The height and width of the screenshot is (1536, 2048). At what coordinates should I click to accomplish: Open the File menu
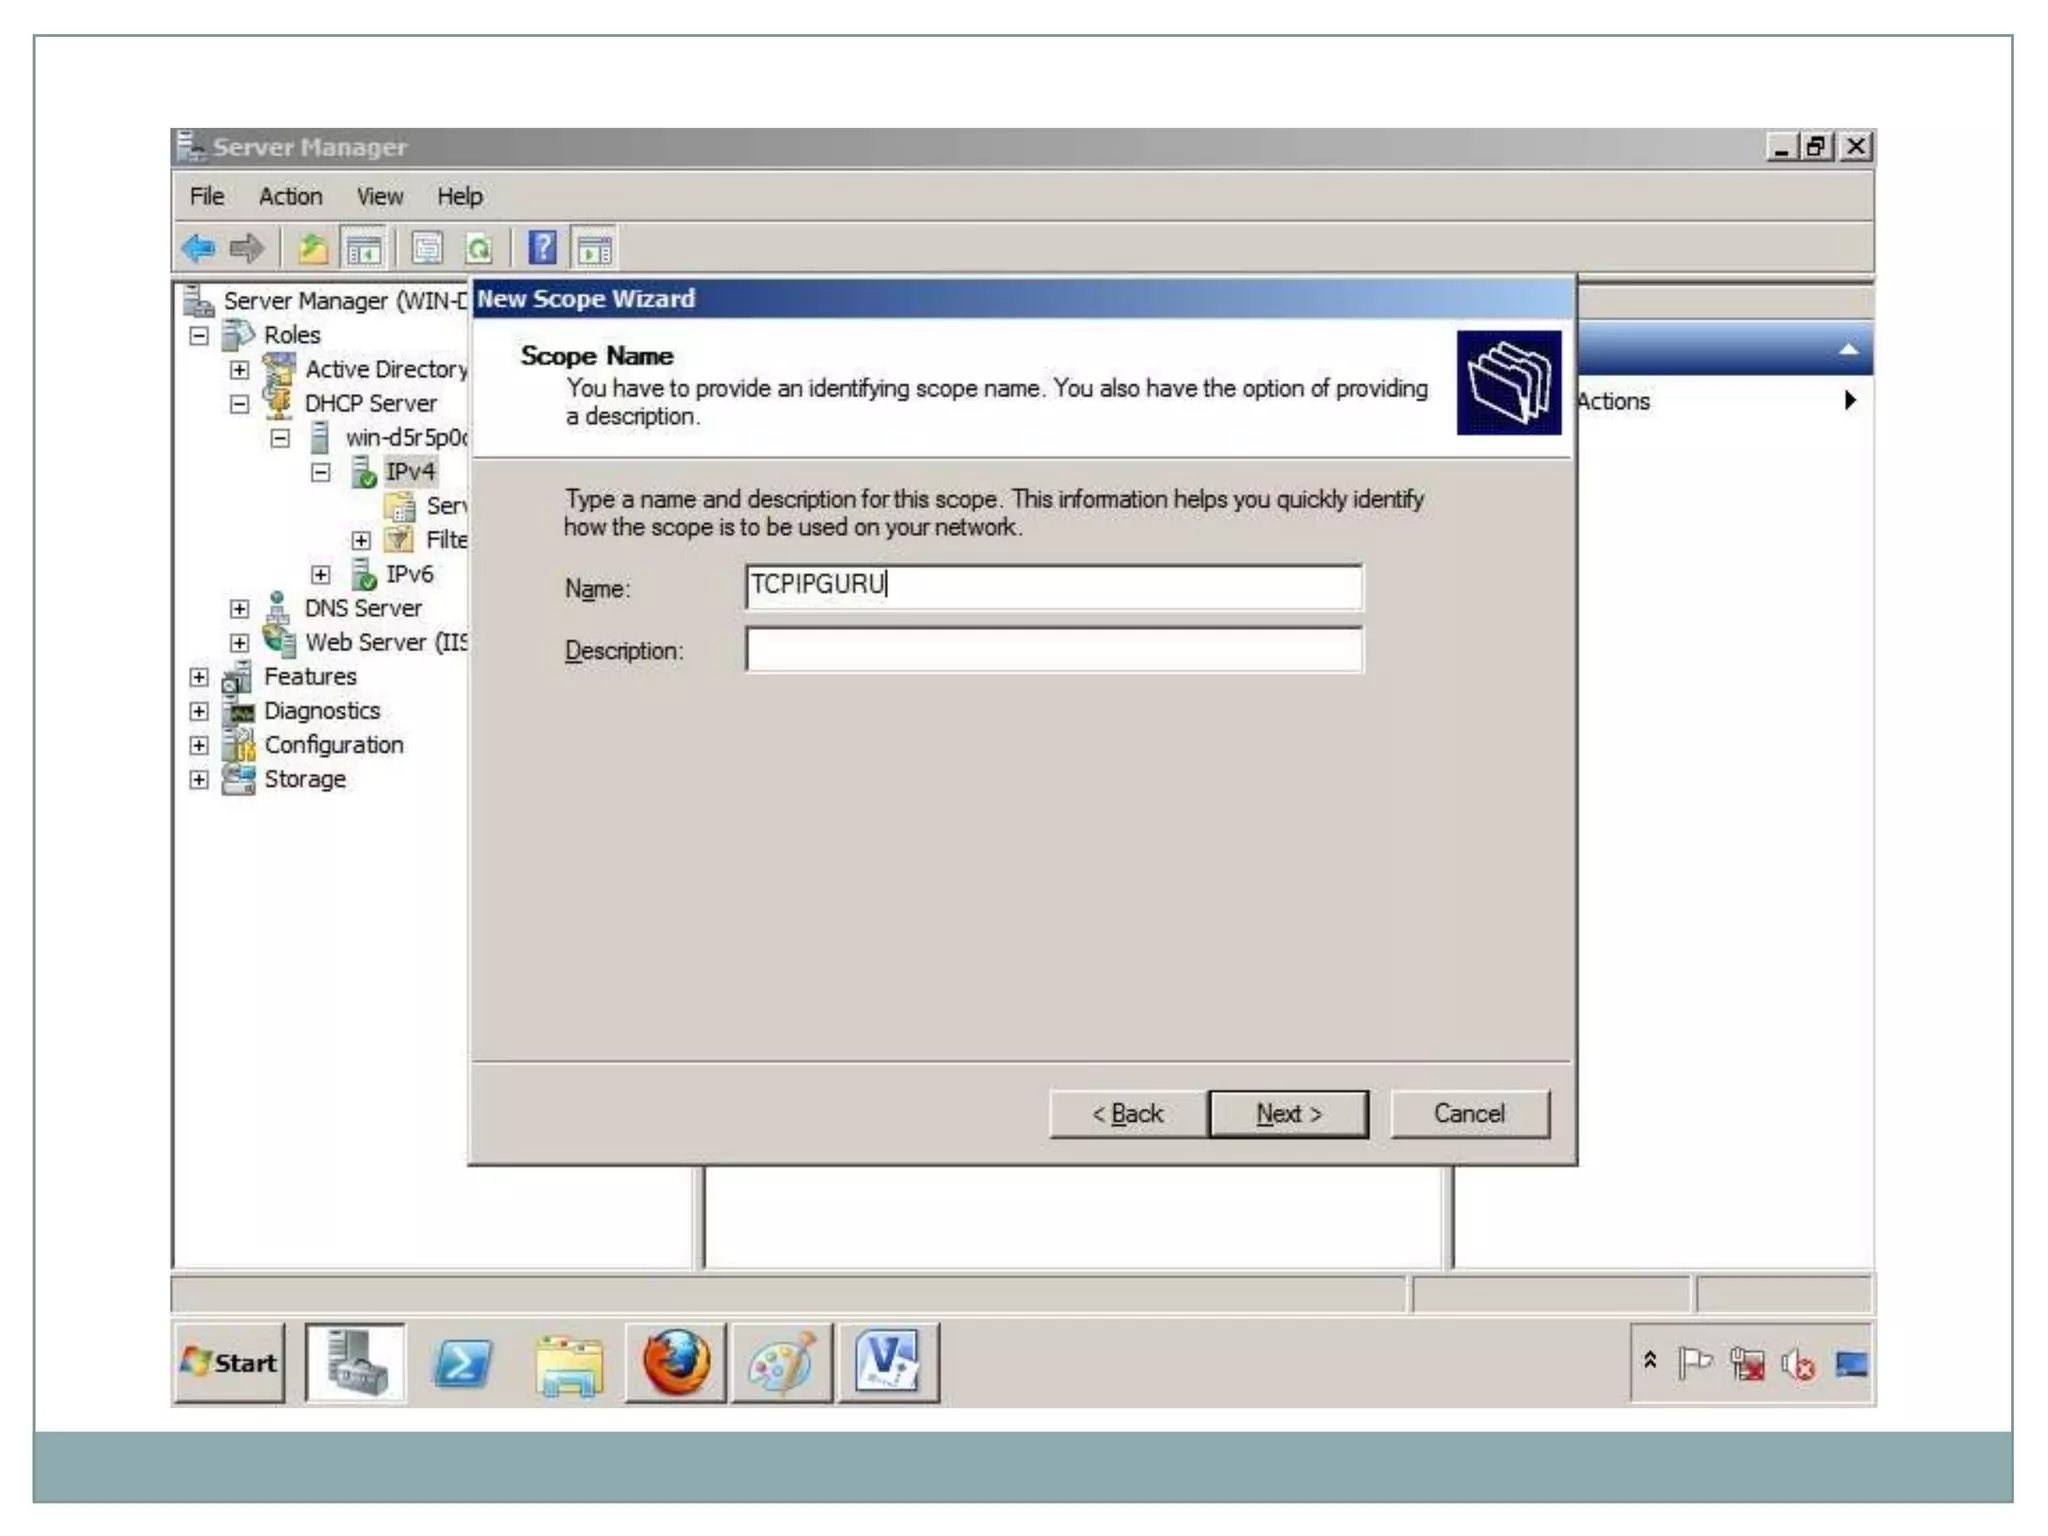point(207,196)
